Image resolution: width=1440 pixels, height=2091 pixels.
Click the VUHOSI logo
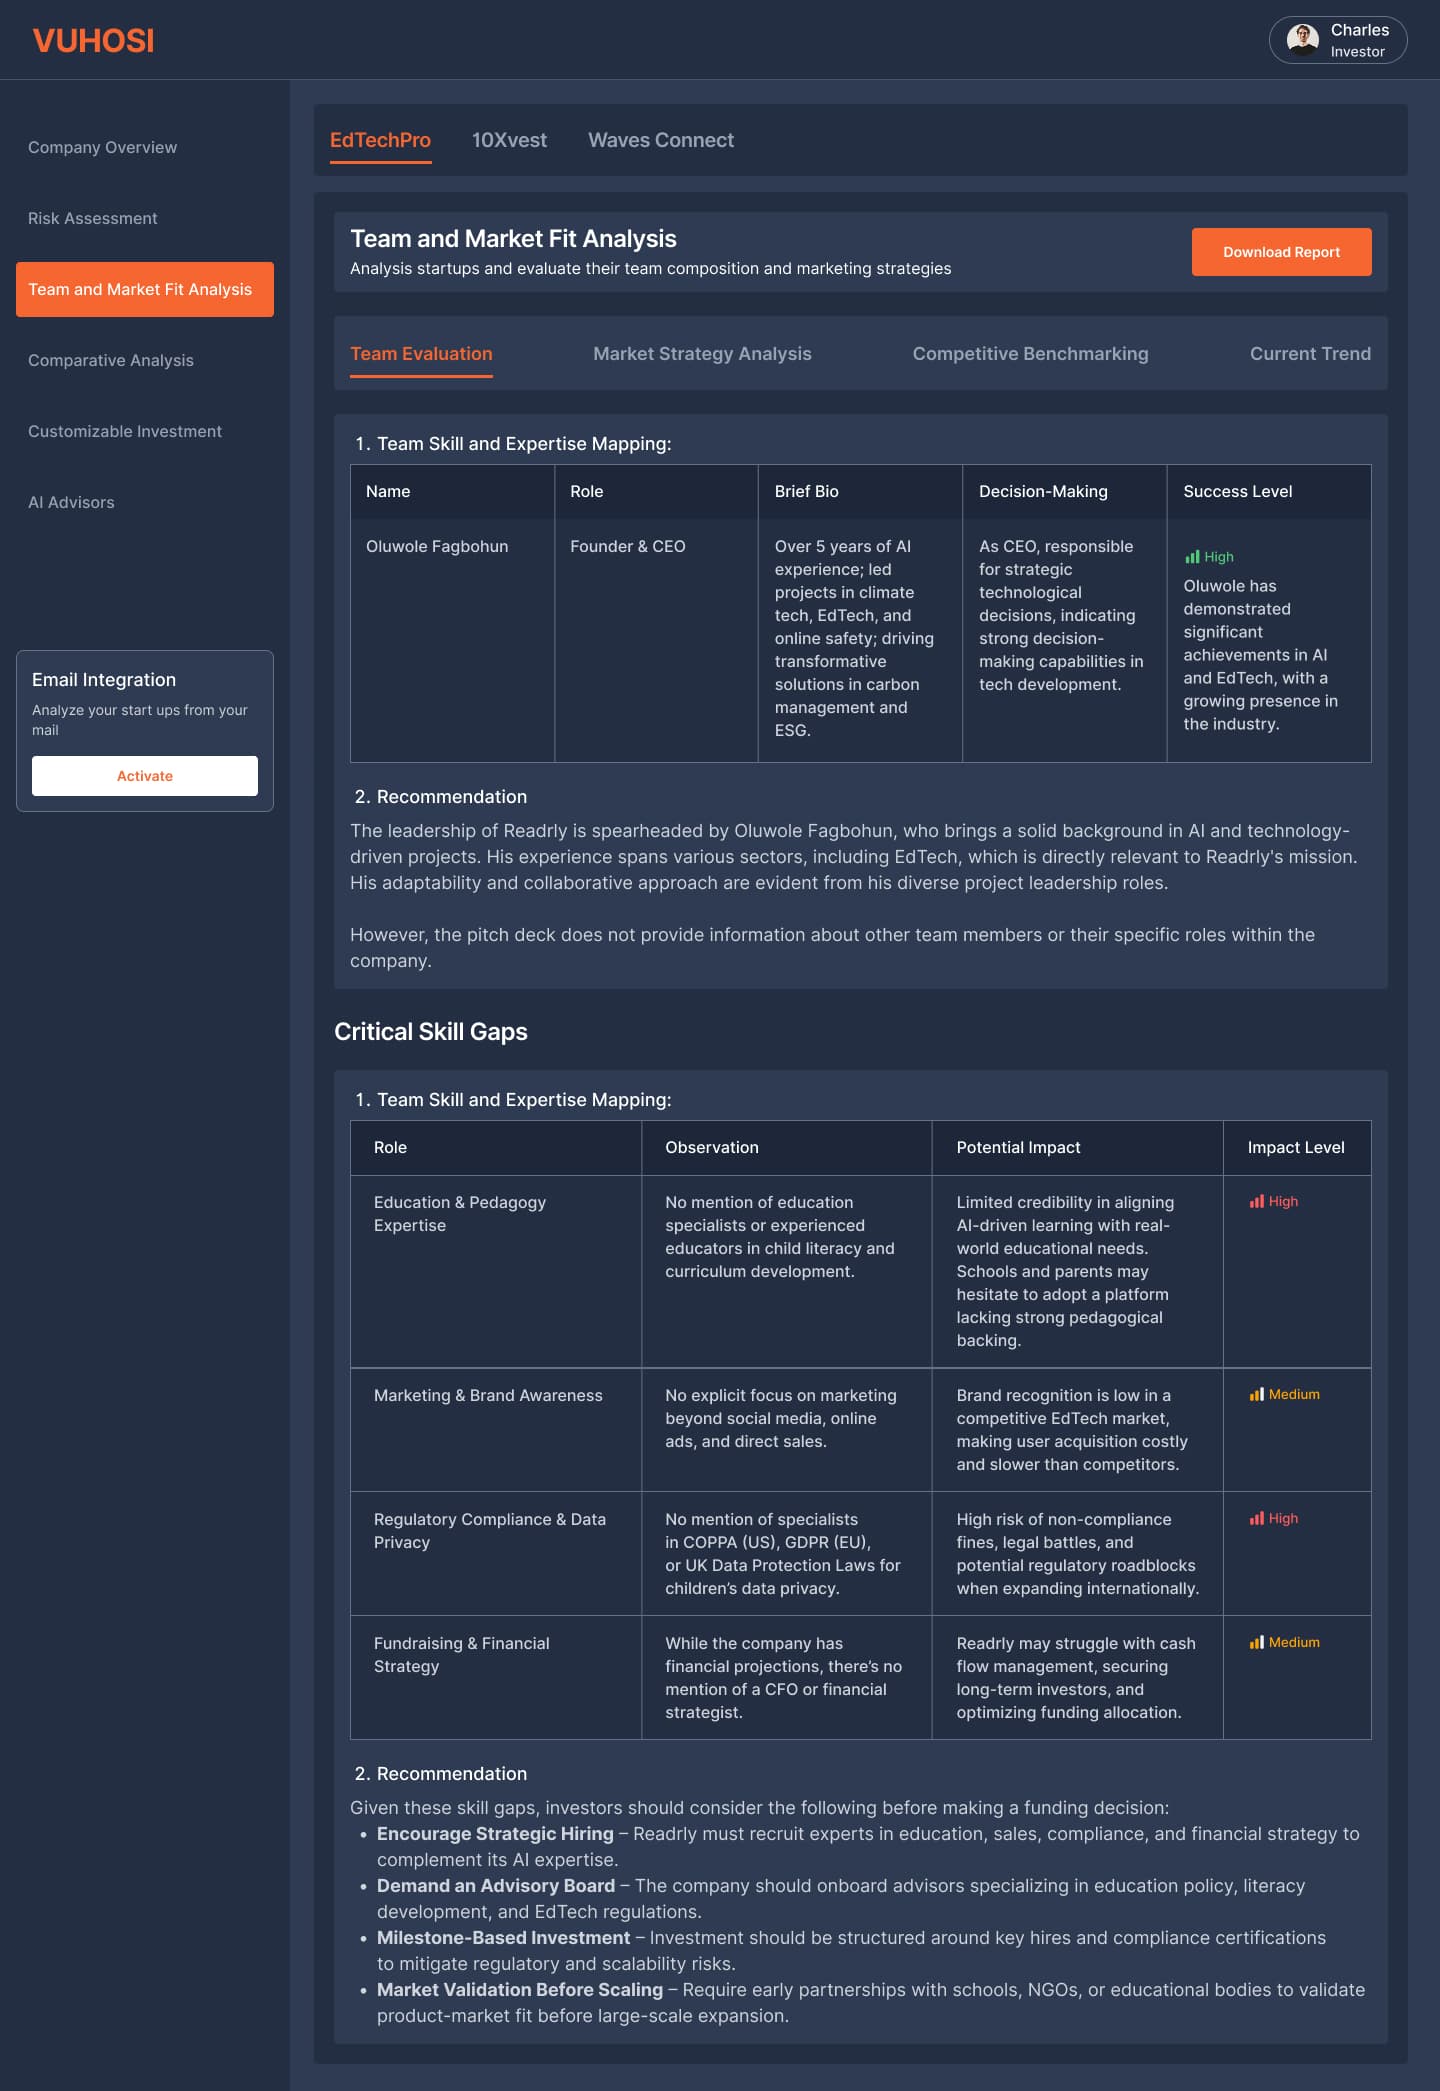[93, 41]
